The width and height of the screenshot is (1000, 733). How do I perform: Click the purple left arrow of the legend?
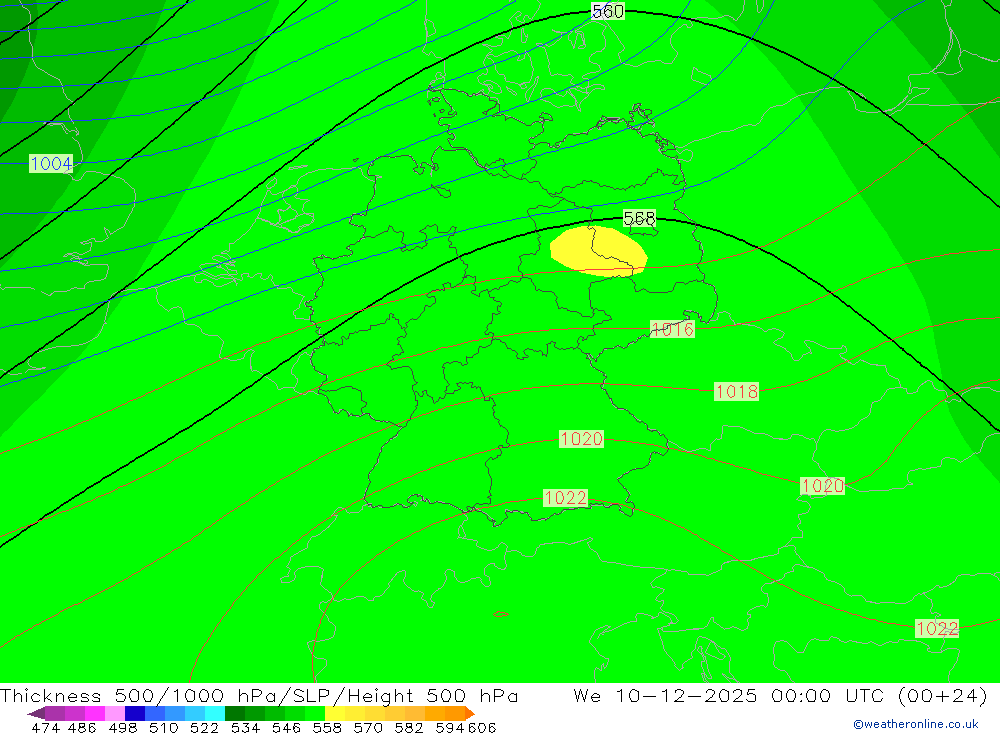tap(36, 713)
